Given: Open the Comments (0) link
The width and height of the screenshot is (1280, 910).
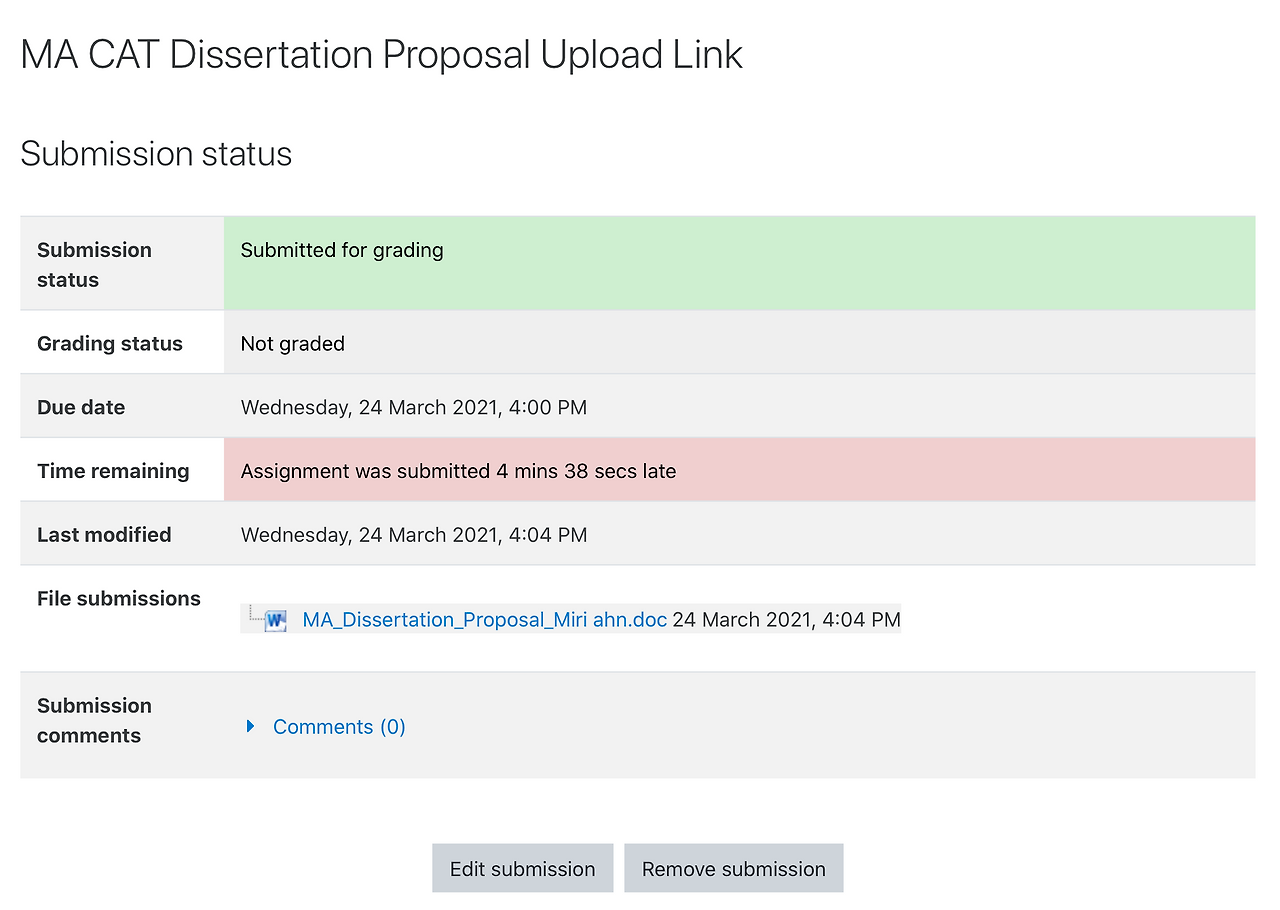Looking at the screenshot, I should tap(339, 727).
